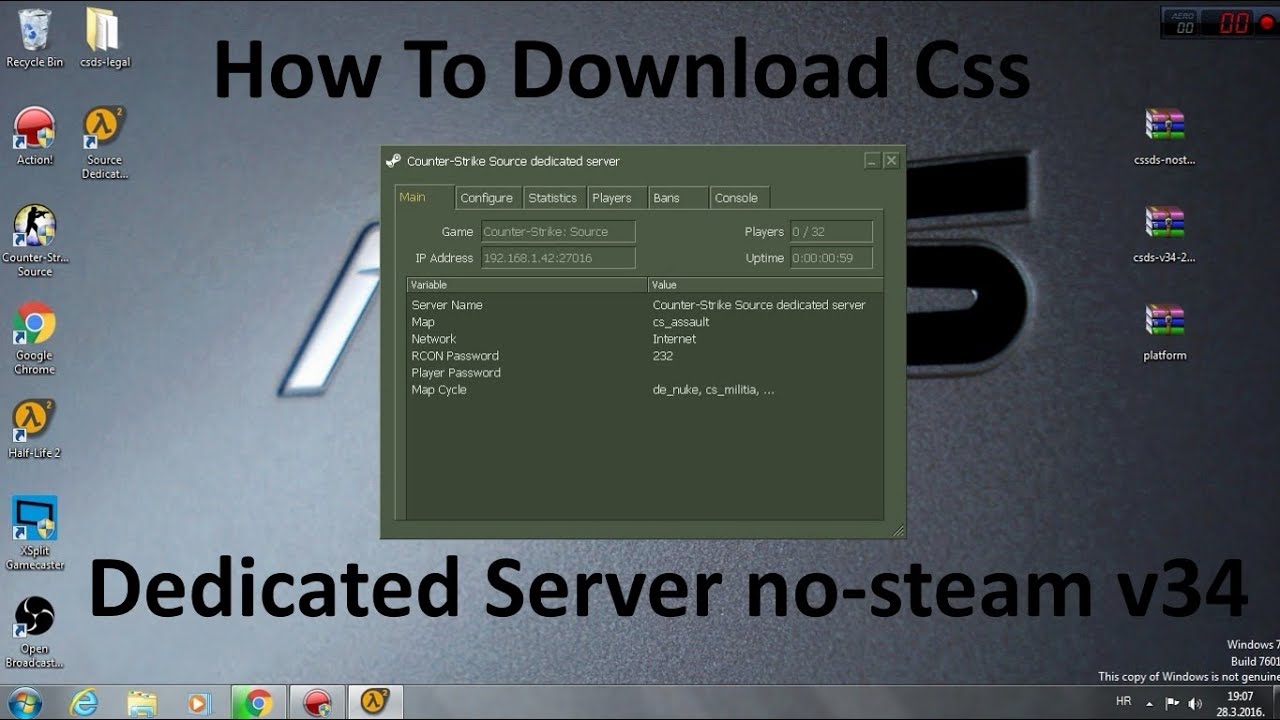1280x720 pixels.
Task: Minimize the dedicated server window
Action: point(872,160)
